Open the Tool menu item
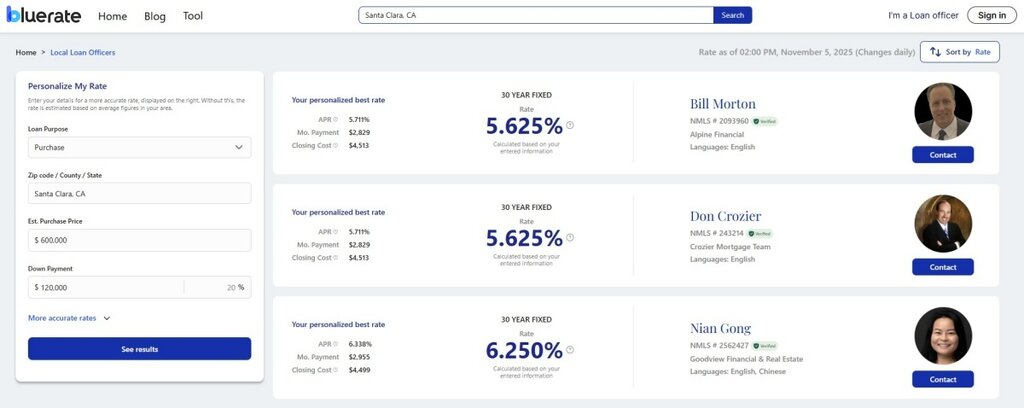1024x408 pixels. 193,16
